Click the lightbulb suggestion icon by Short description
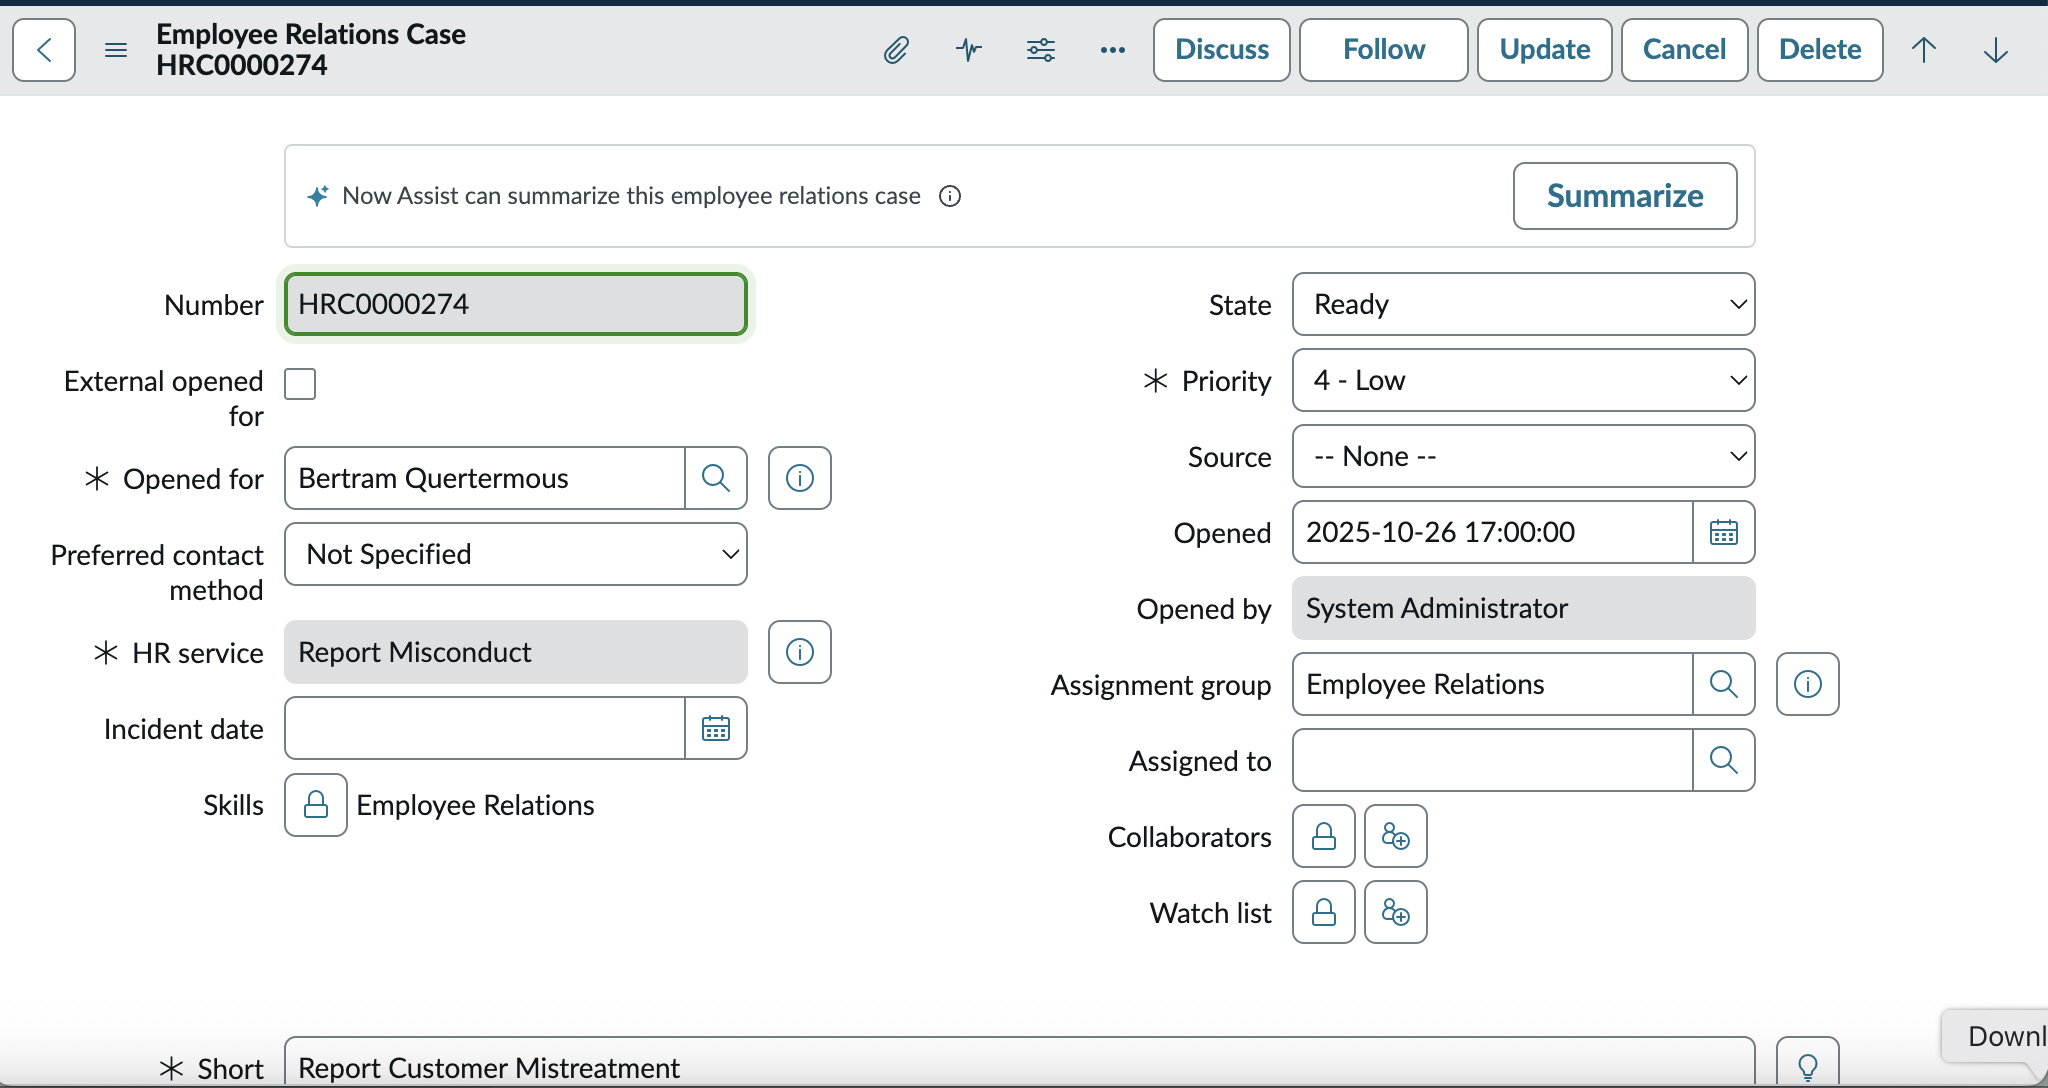The height and width of the screenshot is (1088, 2048). click(1808, 1064)
